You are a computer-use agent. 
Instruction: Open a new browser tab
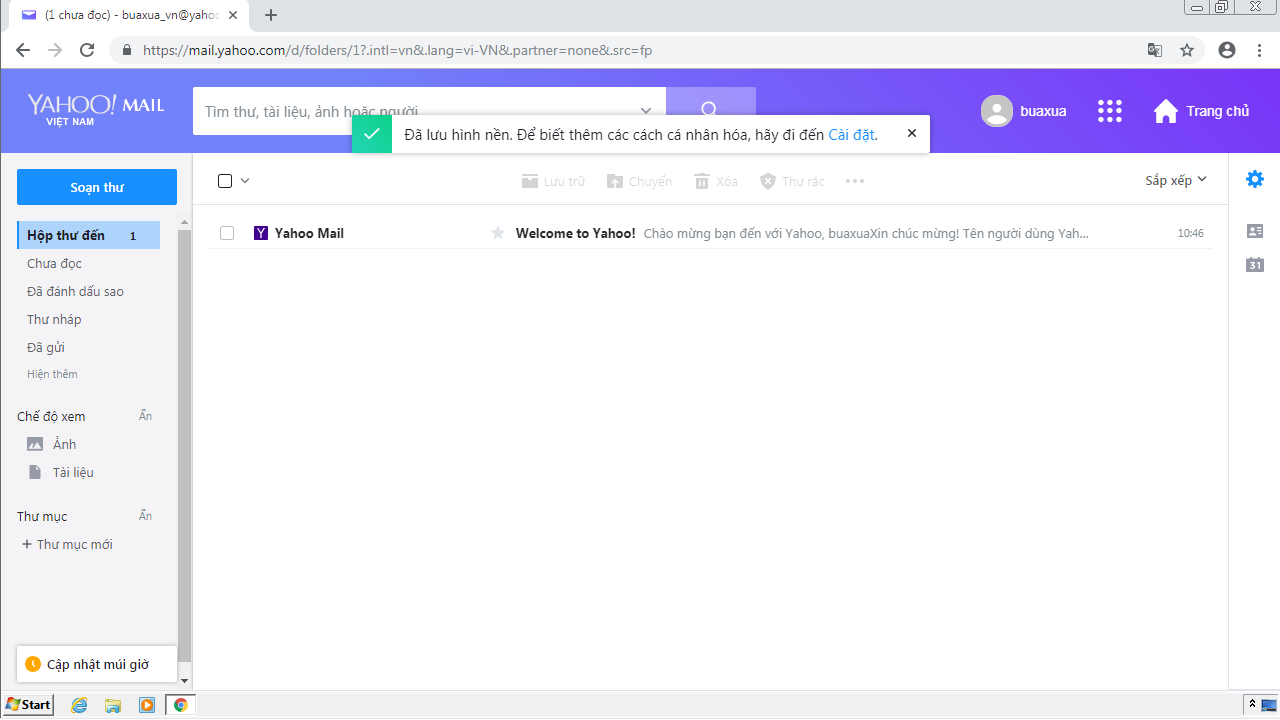270,15
